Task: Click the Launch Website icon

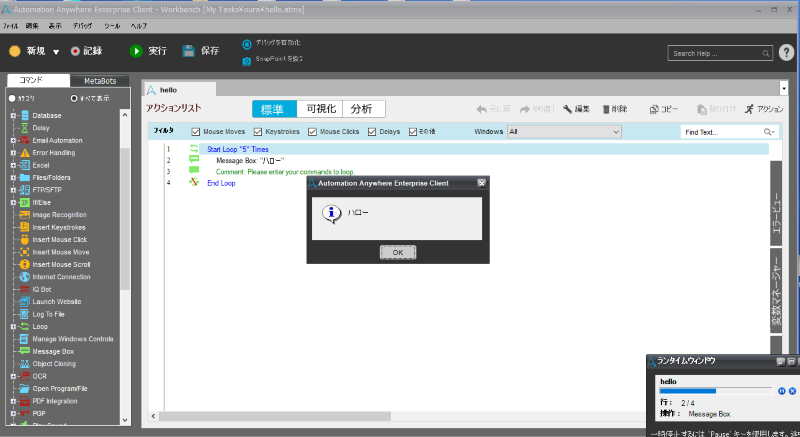Action: click(24, 302)
